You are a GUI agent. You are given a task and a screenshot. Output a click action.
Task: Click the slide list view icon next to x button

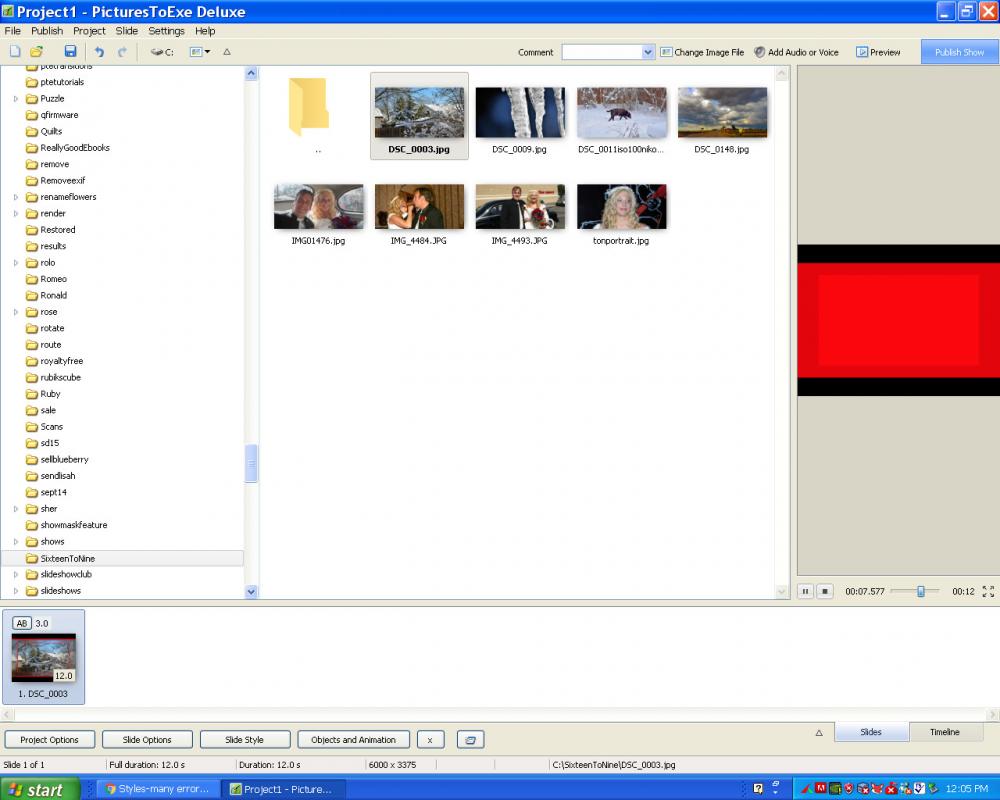pos(470,740)
